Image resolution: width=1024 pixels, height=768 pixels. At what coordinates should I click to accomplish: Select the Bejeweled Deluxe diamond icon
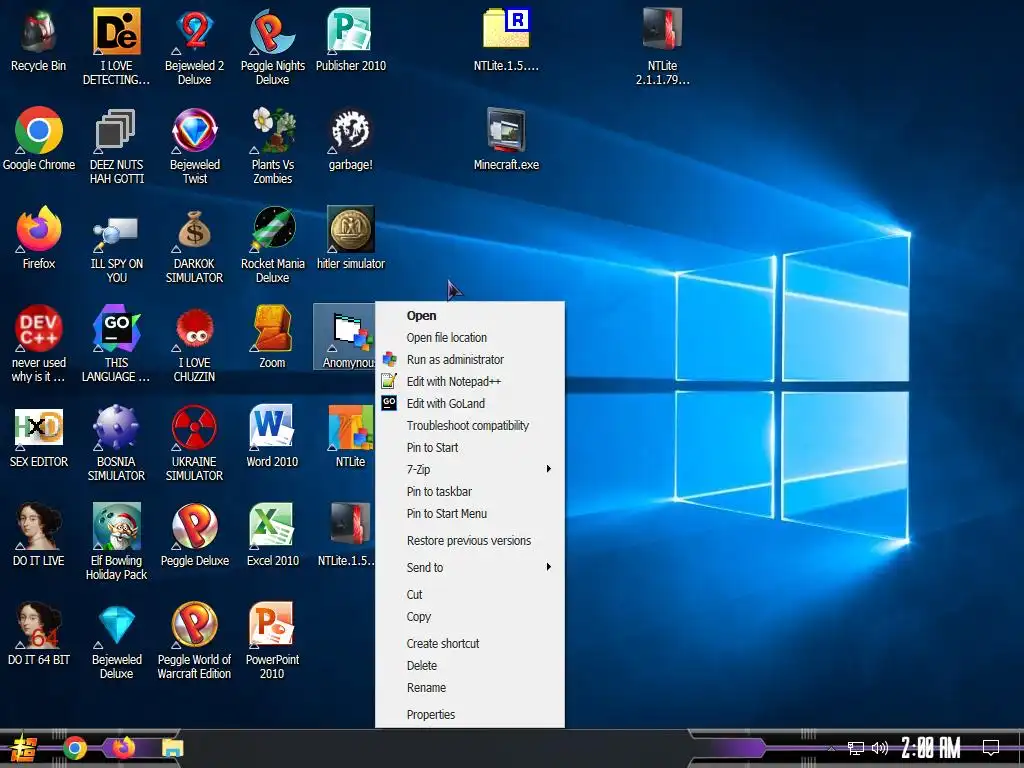[116, 641]
